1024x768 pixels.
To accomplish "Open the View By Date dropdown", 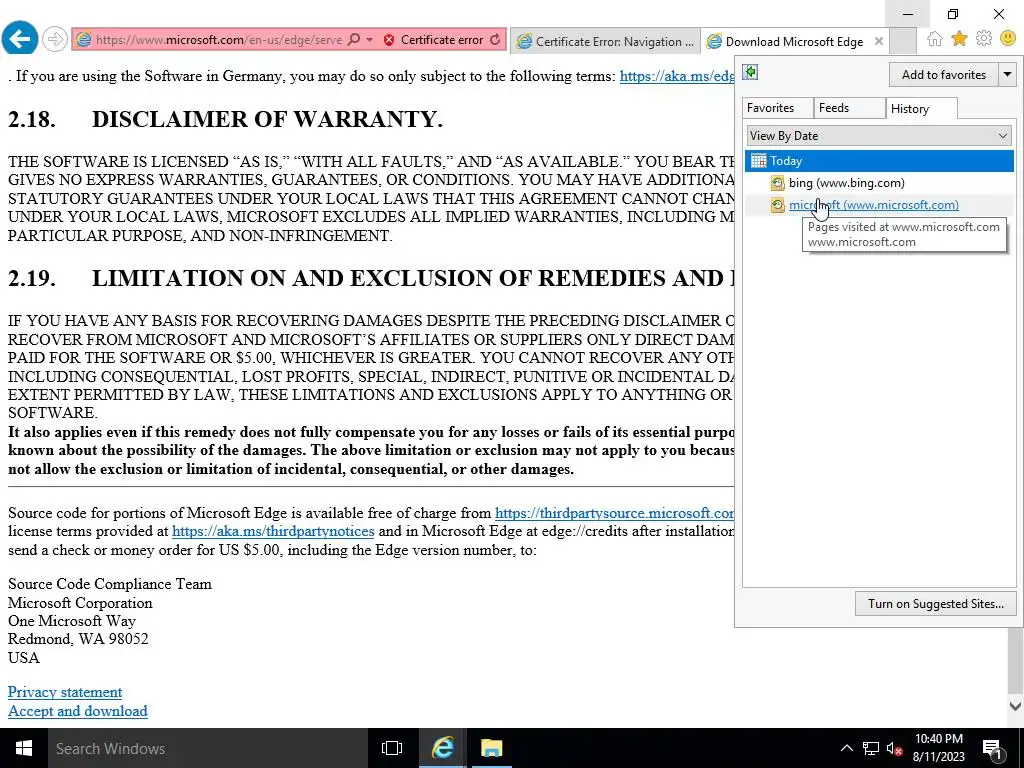I will pyautogui.click(x=879, y=136).
